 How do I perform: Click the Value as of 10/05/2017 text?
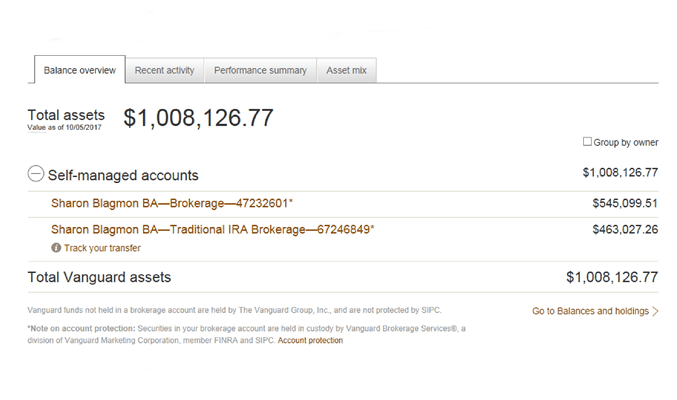pos(66,128)
